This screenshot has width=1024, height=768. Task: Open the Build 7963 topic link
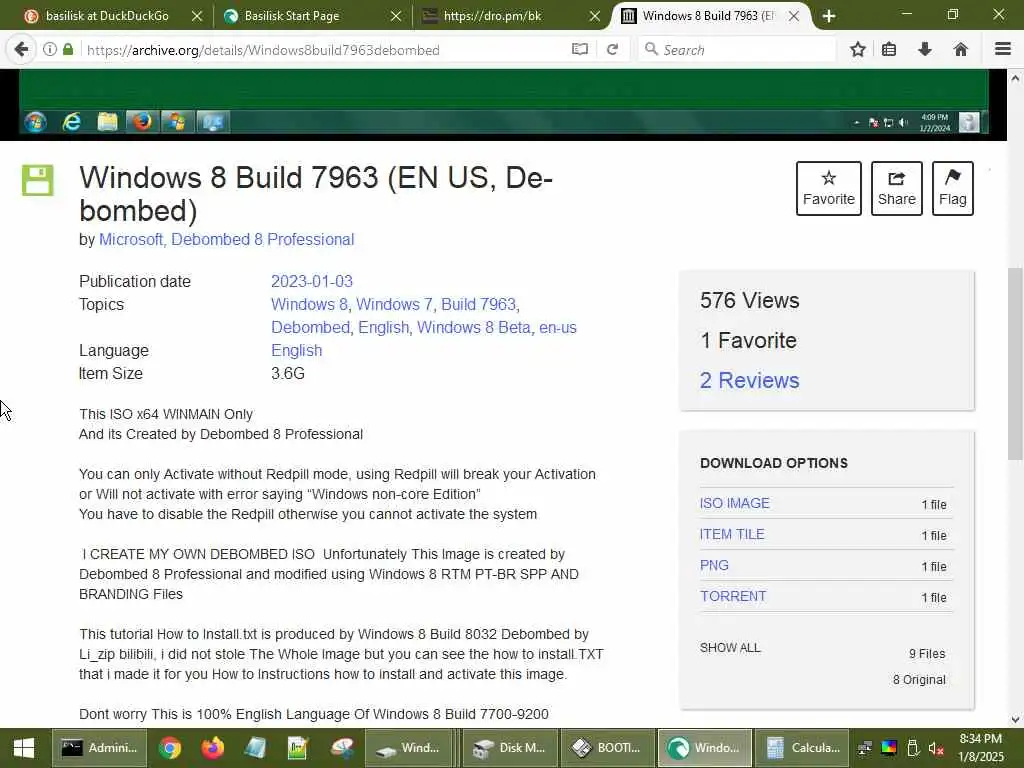pos(479,304)
